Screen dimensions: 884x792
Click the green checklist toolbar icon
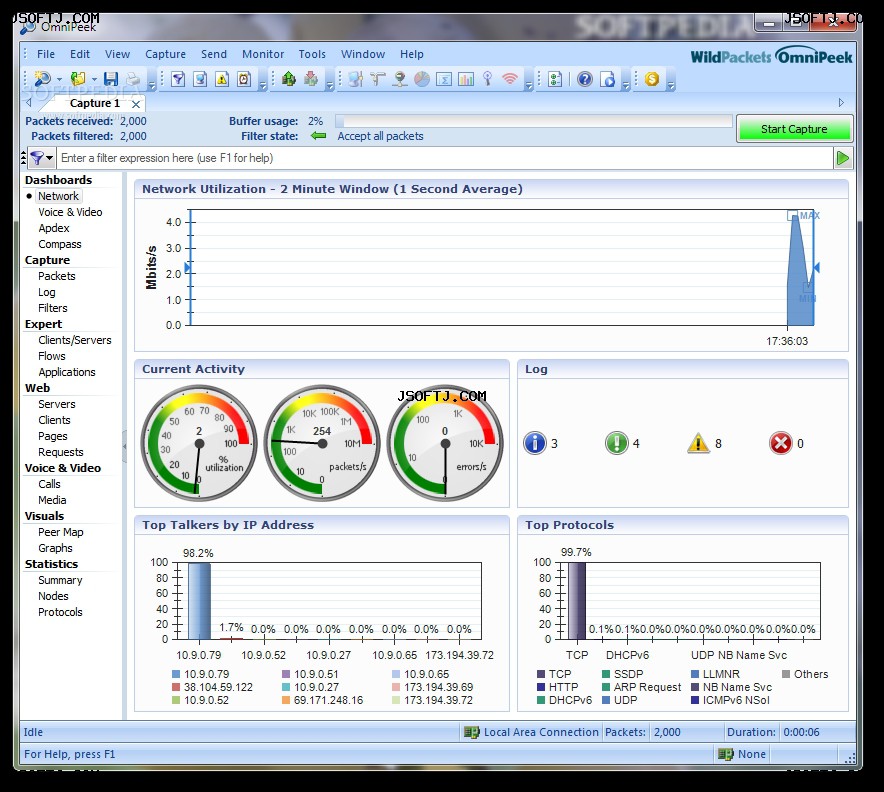555,79
